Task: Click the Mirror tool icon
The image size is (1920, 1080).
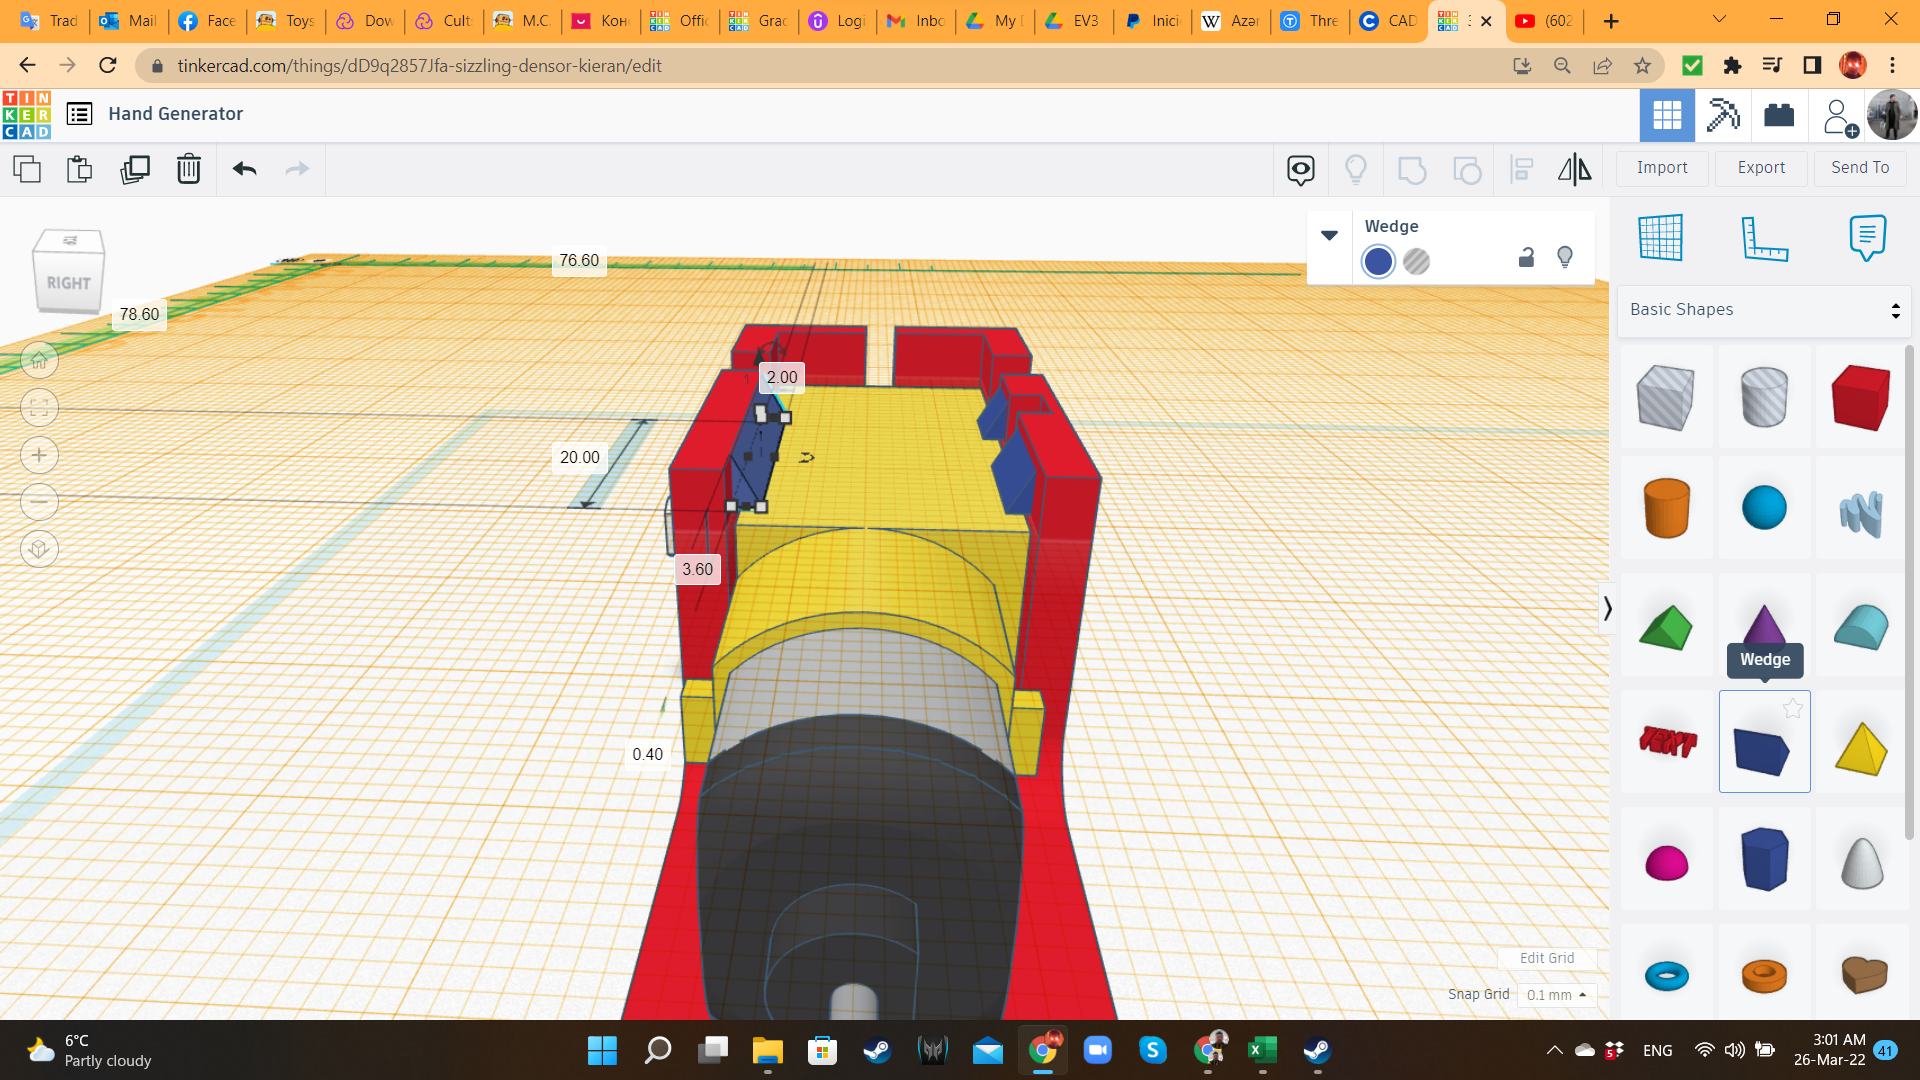Action: coord(1574,169)
